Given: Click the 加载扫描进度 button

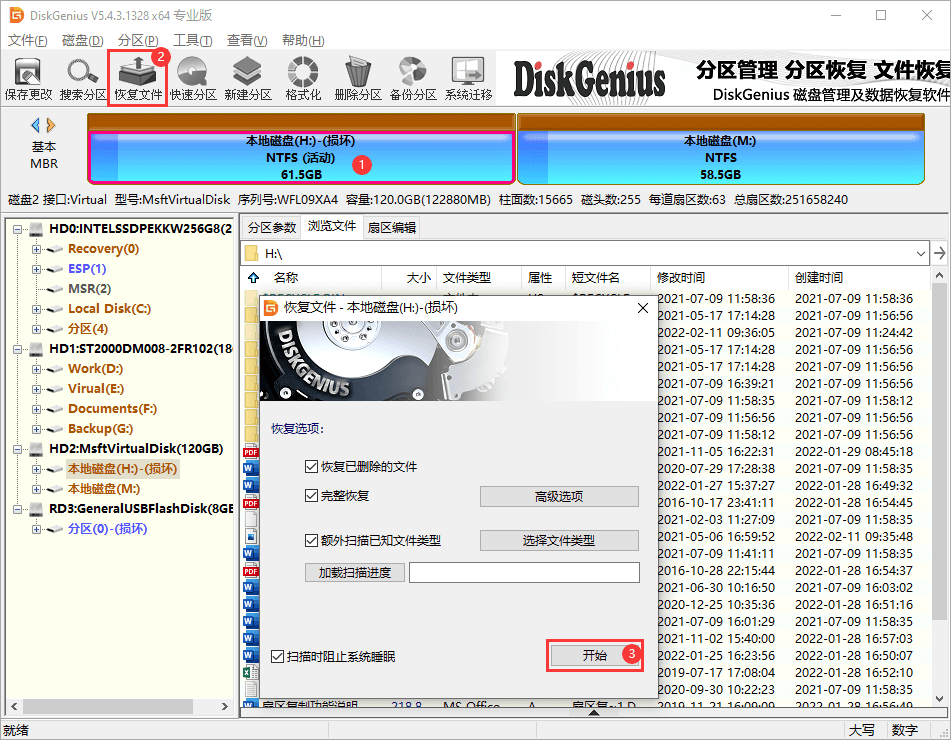Looking at the screenshot, I should coord(355,572).
